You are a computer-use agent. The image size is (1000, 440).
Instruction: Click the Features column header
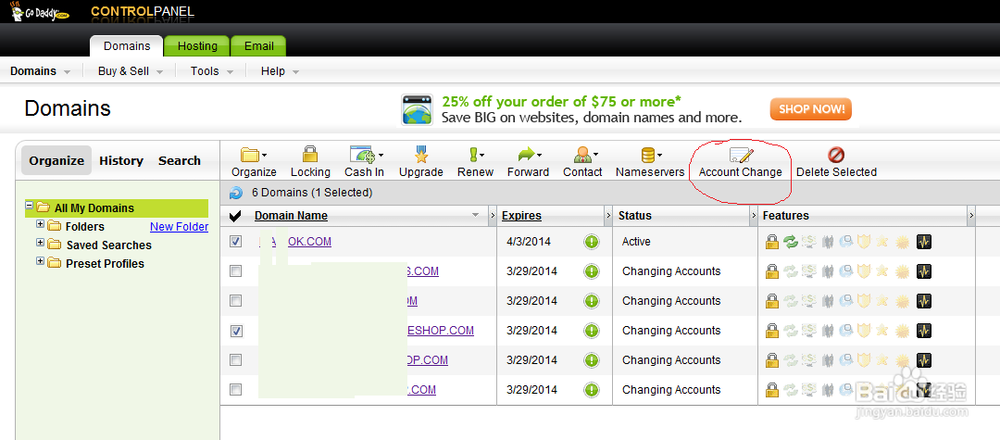786,216
